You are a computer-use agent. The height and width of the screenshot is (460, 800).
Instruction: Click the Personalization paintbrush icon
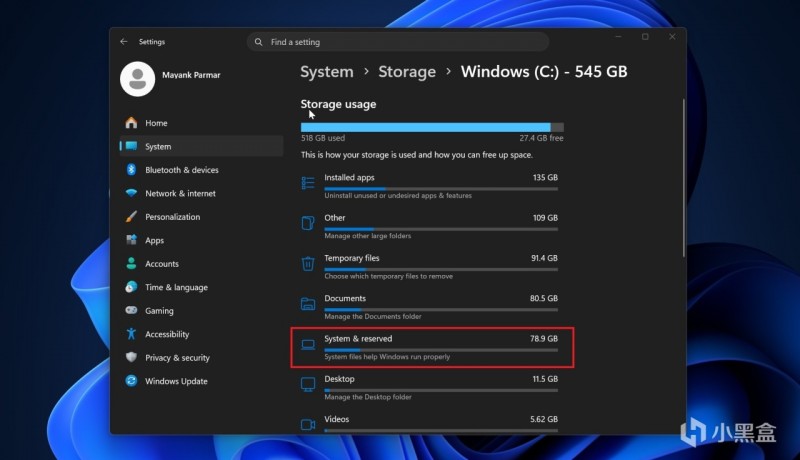click(131, 217)
